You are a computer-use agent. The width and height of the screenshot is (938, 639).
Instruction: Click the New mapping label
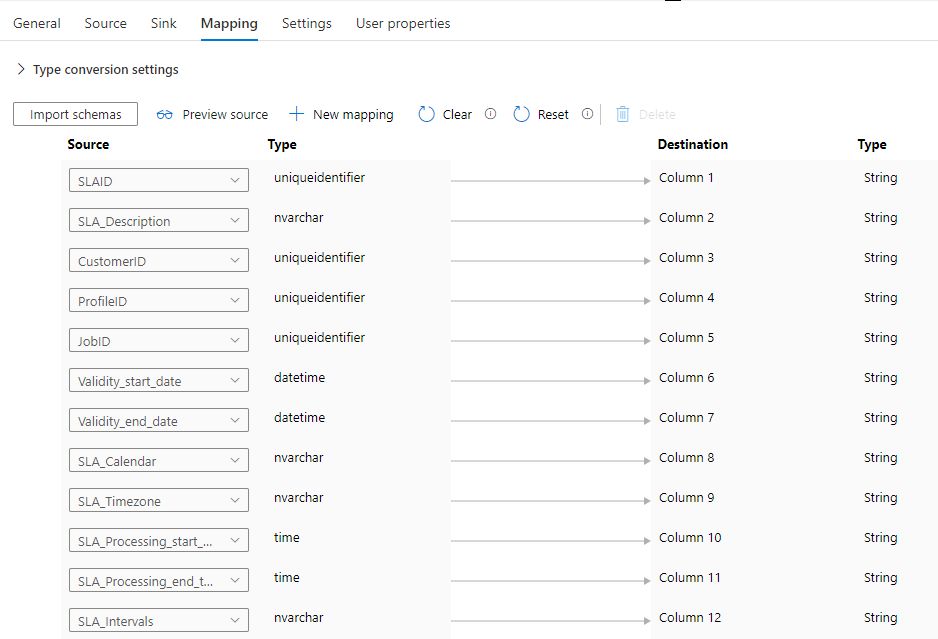[353, 114]
